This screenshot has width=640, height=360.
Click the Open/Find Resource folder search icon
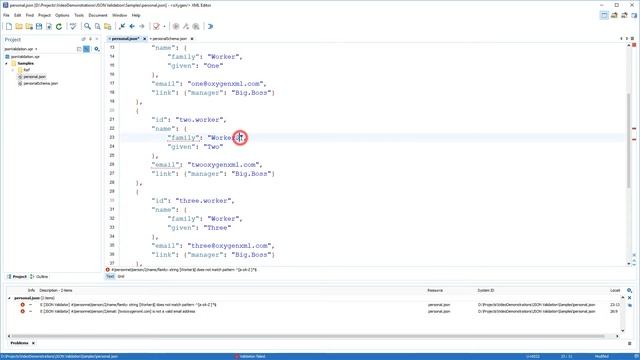(108, 27)
